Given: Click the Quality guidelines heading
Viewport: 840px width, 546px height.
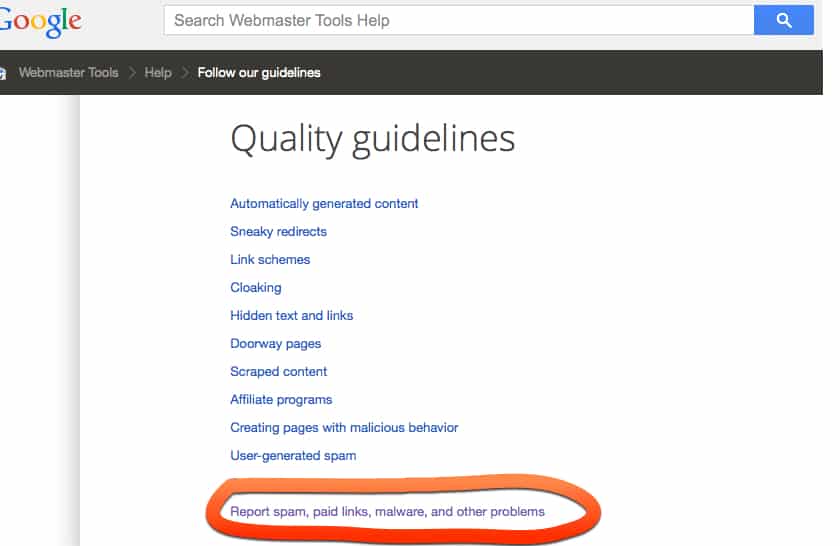Looking at the screenshot, I should tap(372, 139).
